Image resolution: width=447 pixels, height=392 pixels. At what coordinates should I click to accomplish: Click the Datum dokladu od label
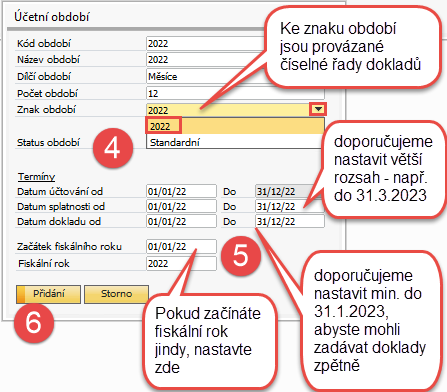(59, 221)
